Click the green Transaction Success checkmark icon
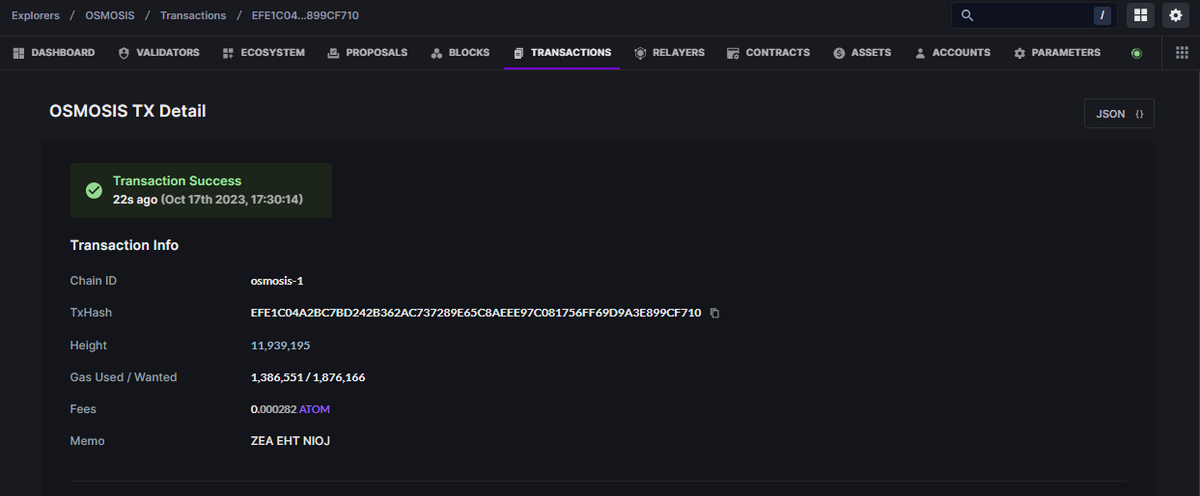The image size is (1200, 496). 94,190
